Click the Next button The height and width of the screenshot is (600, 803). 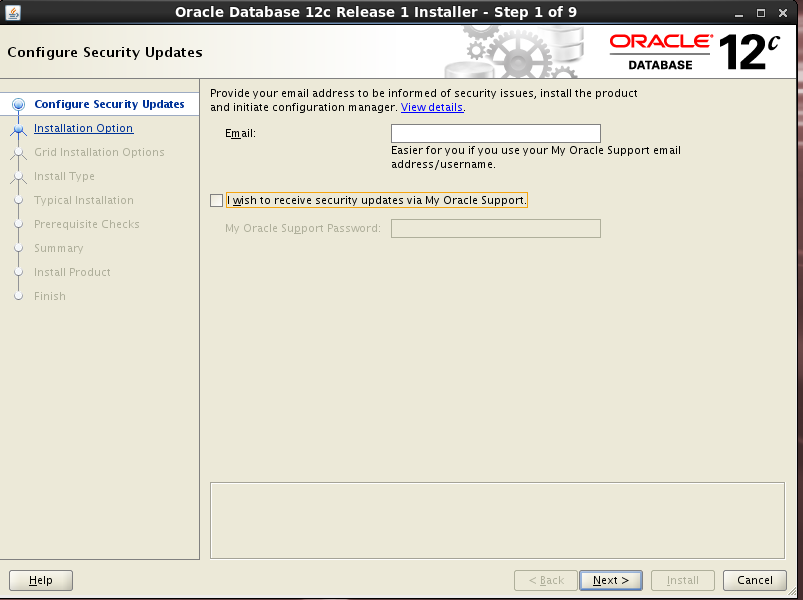click(610, 580)
